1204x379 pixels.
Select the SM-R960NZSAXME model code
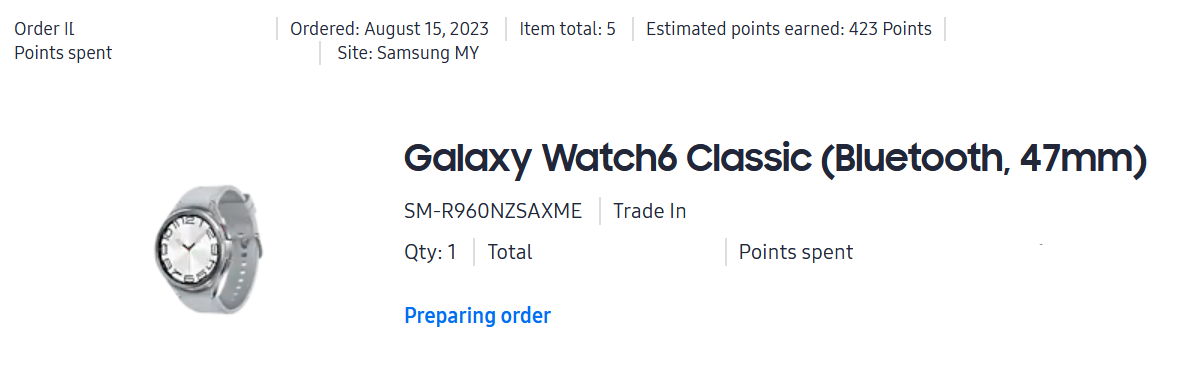[493, 211]
